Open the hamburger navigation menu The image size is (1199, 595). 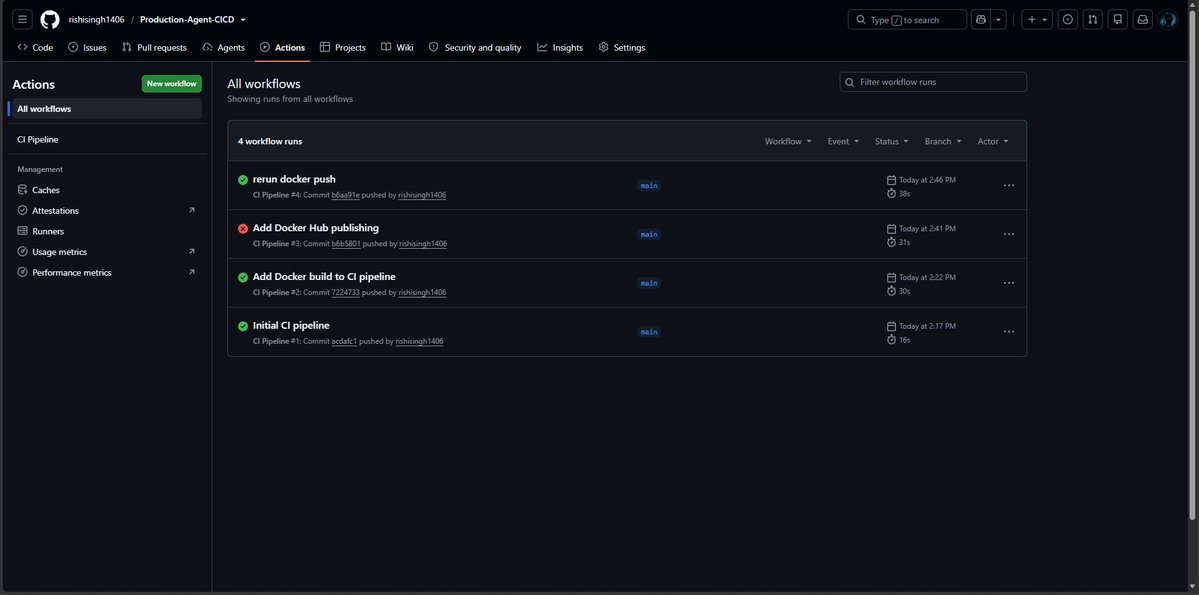click(22, 19)
